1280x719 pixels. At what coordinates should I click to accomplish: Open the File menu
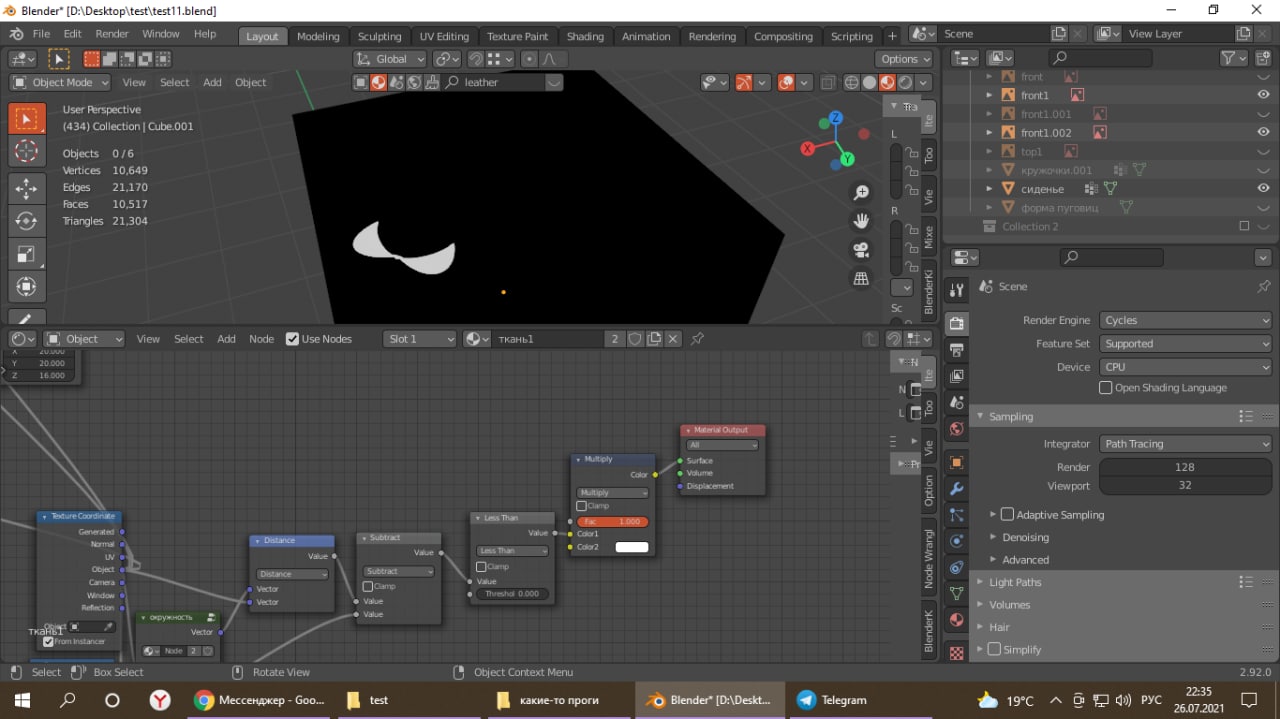[x=41, y=34]
